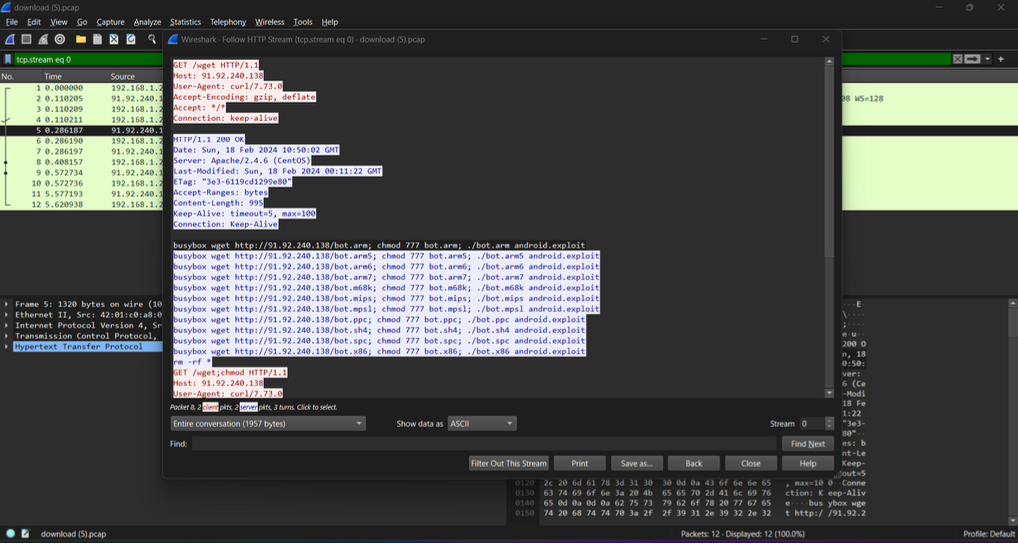1018x544 pixels.
Task: Open the Help menu
Action: tap(330, 22)
